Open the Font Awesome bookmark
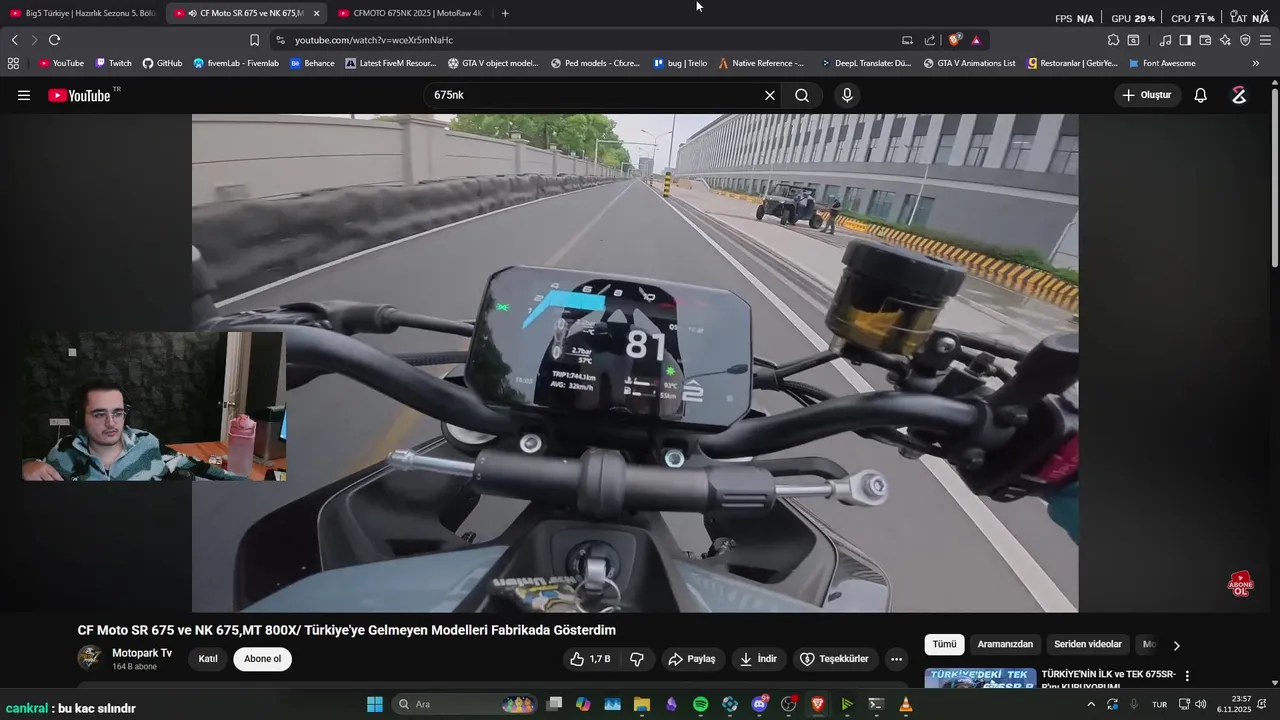The image size is (1280, 720). click(x=1162, y=63)
